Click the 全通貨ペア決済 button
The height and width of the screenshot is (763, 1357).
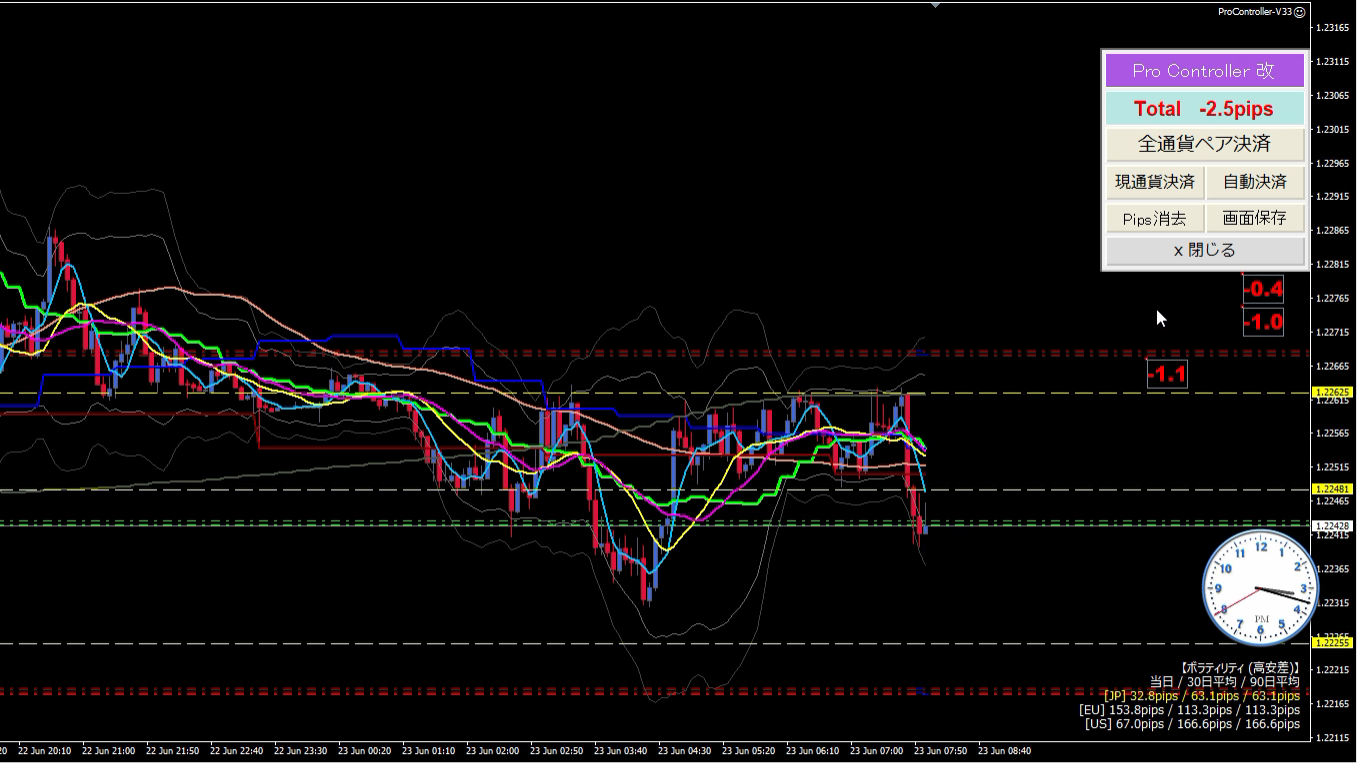tap(1204, 144)
